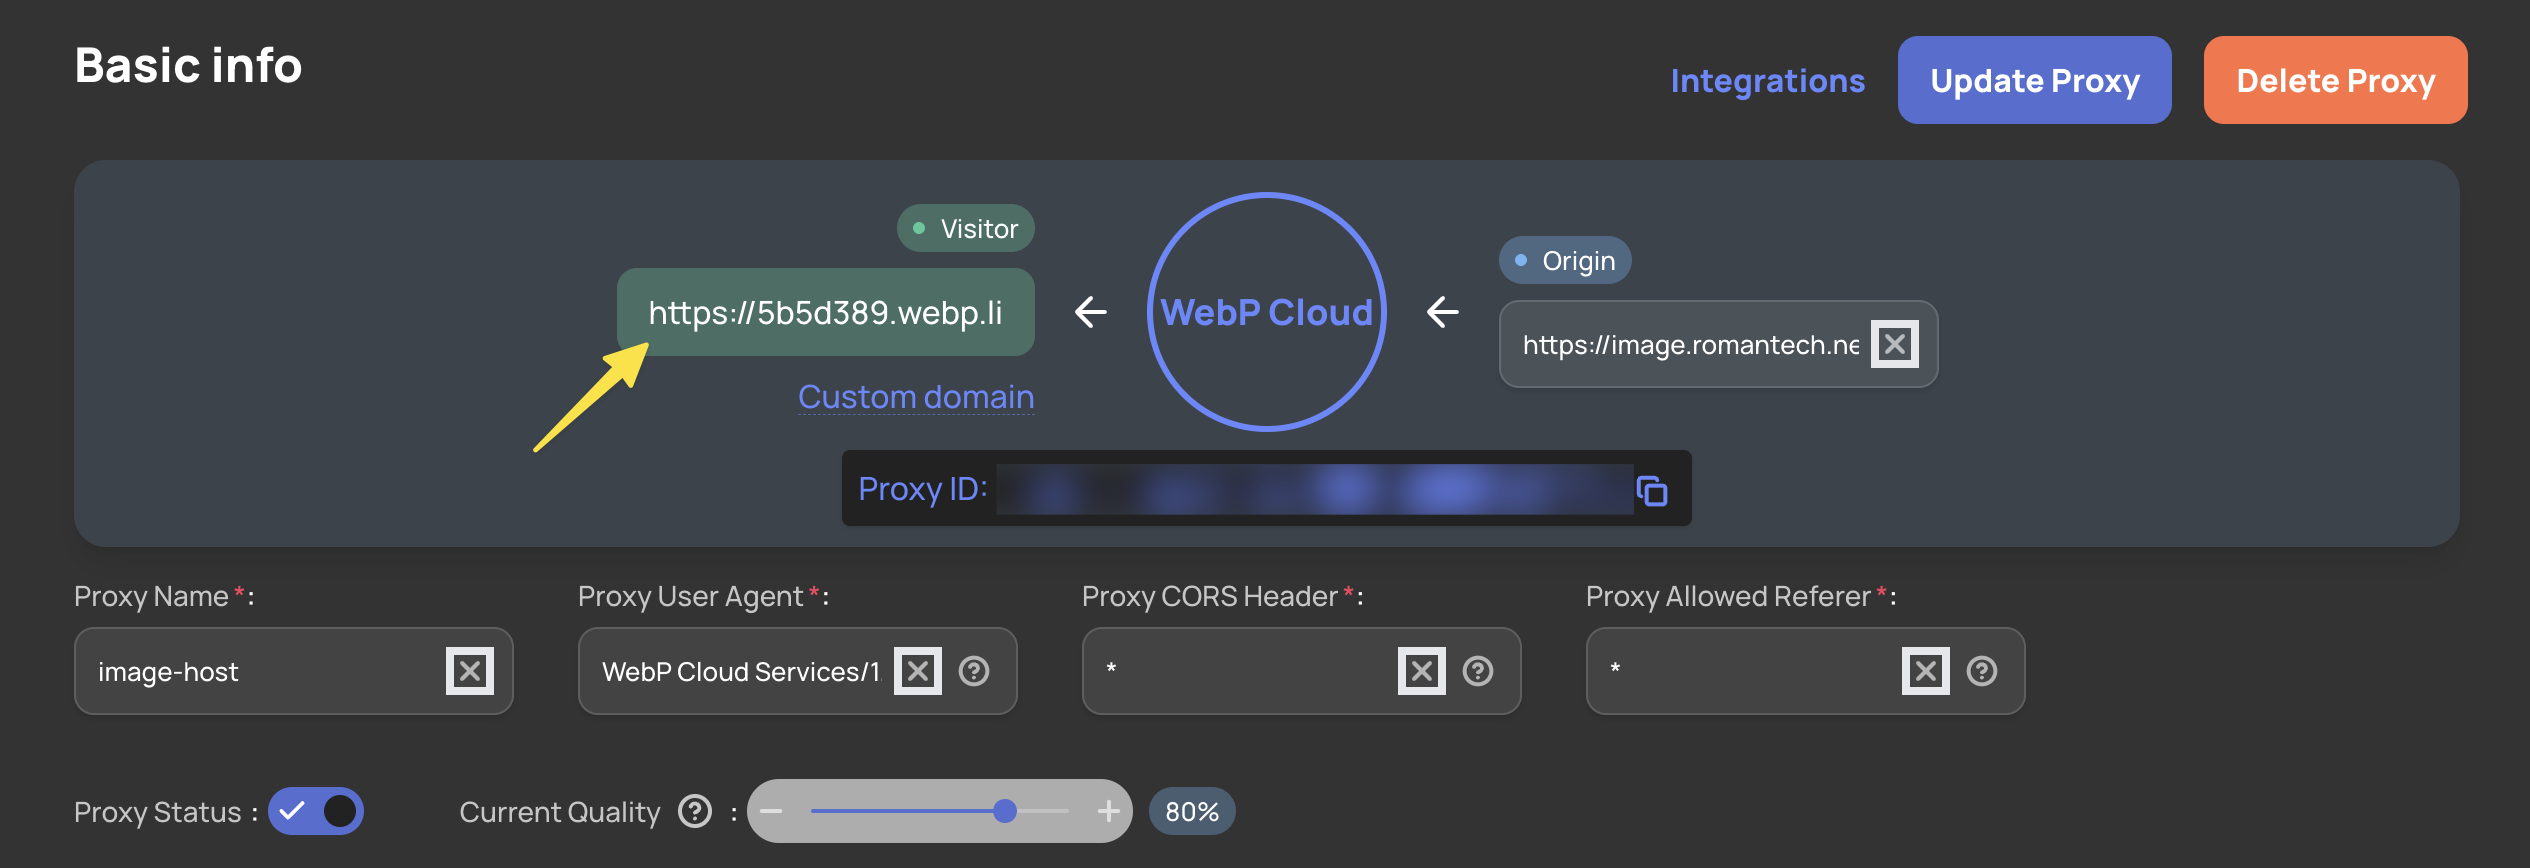
Task: Open help for Proxy CORS Header
Action: [1478, 671]
